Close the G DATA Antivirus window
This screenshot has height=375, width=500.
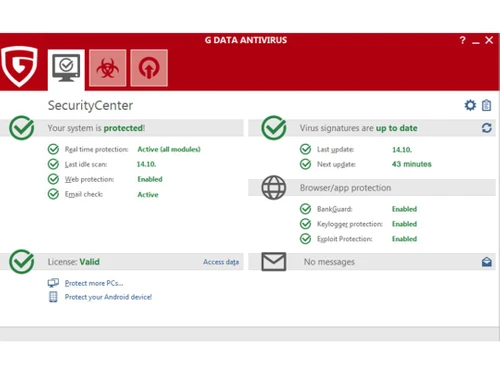tap(489, 40)
